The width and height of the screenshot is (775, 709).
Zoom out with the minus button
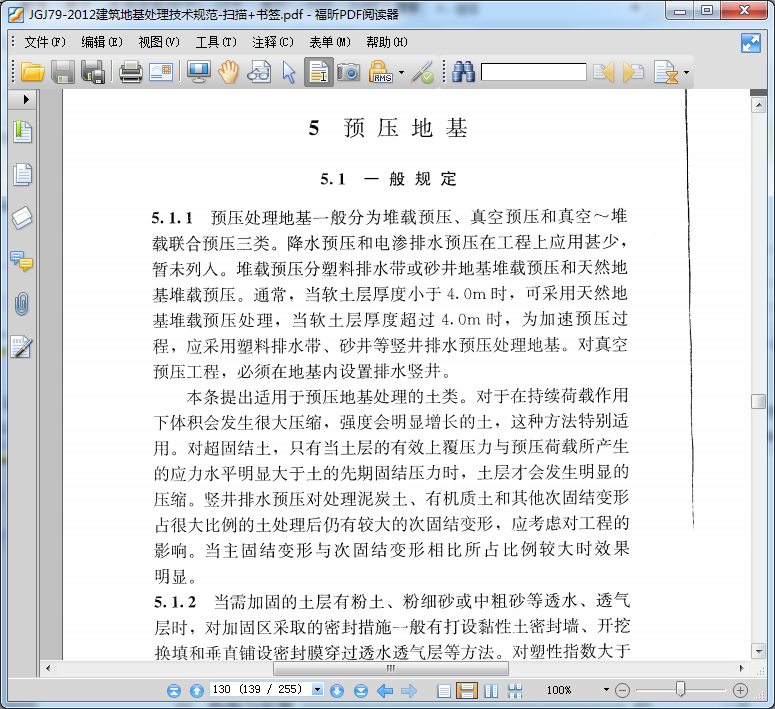tap(622, 690)
